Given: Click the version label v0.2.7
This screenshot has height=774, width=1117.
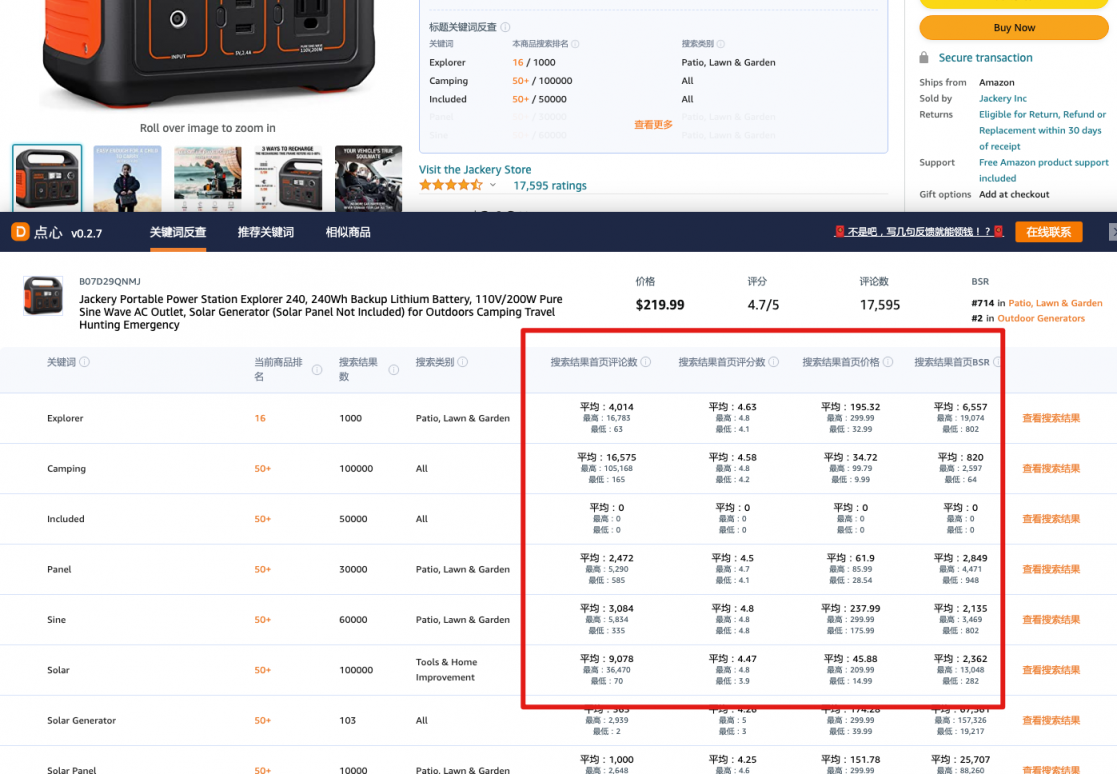Looking at the screenshot, I should click(x=86, y=233).
